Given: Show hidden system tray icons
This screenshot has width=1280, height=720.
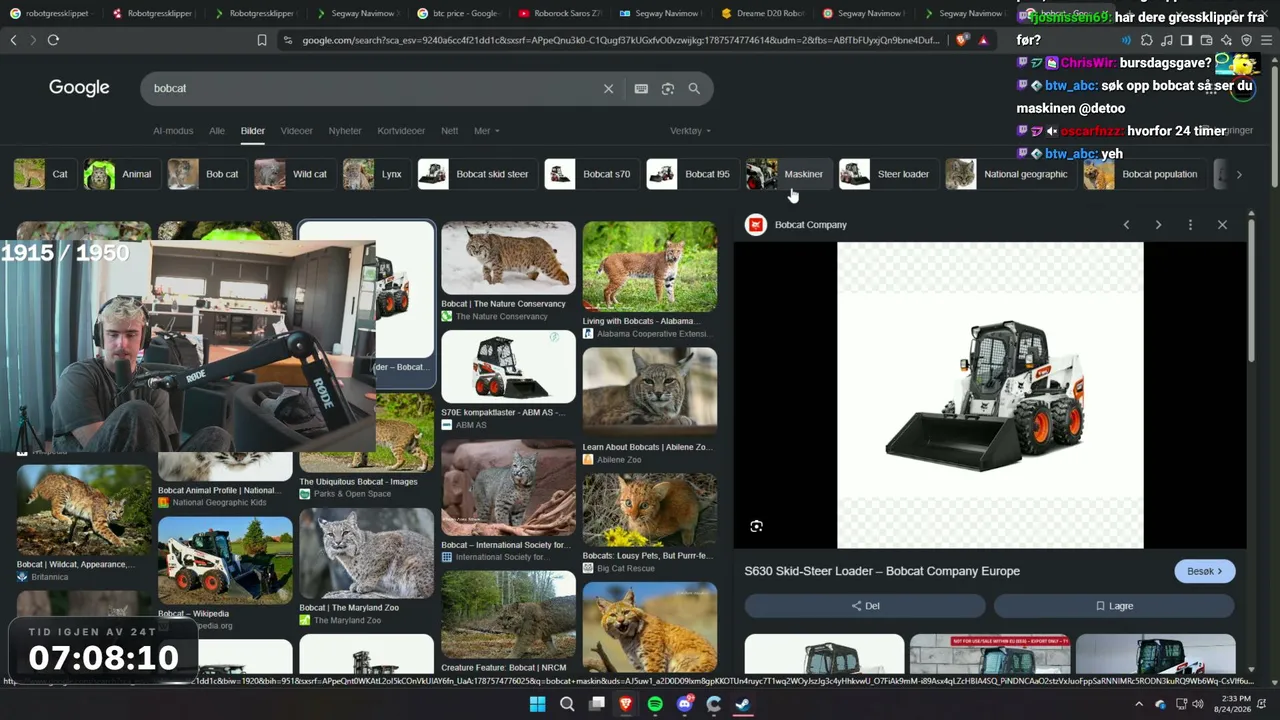Looking at the screenshot, I should [1138, 704].
